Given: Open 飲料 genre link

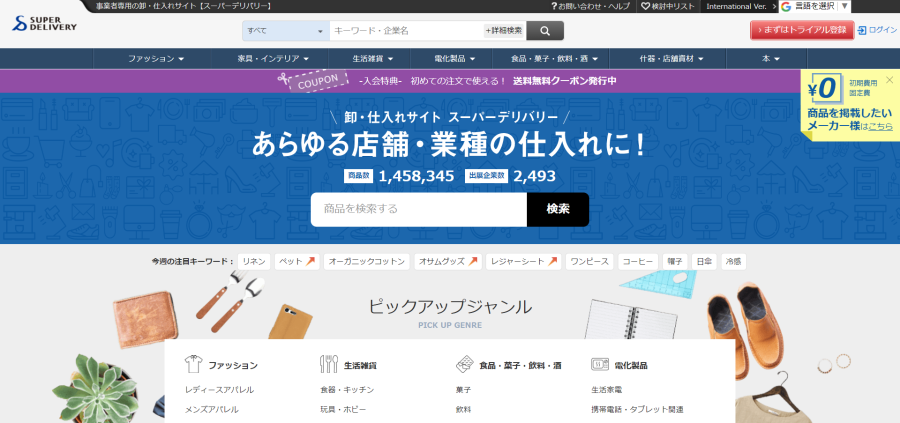Looking at the screenshot, I should pos(463,410).
